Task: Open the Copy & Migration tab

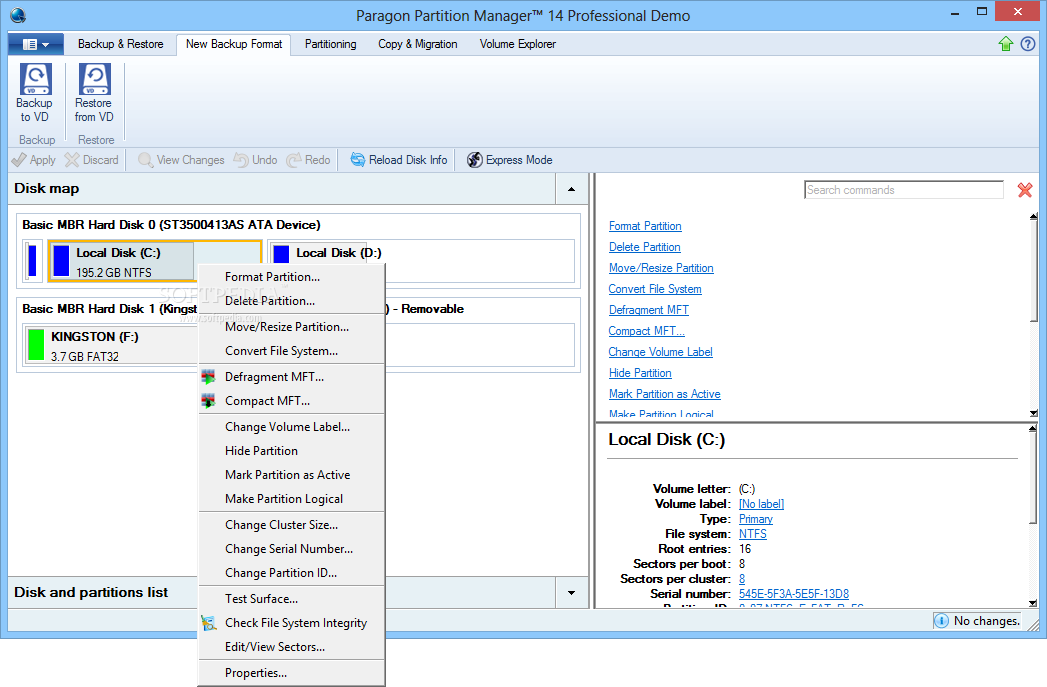Action: [417, 44]
